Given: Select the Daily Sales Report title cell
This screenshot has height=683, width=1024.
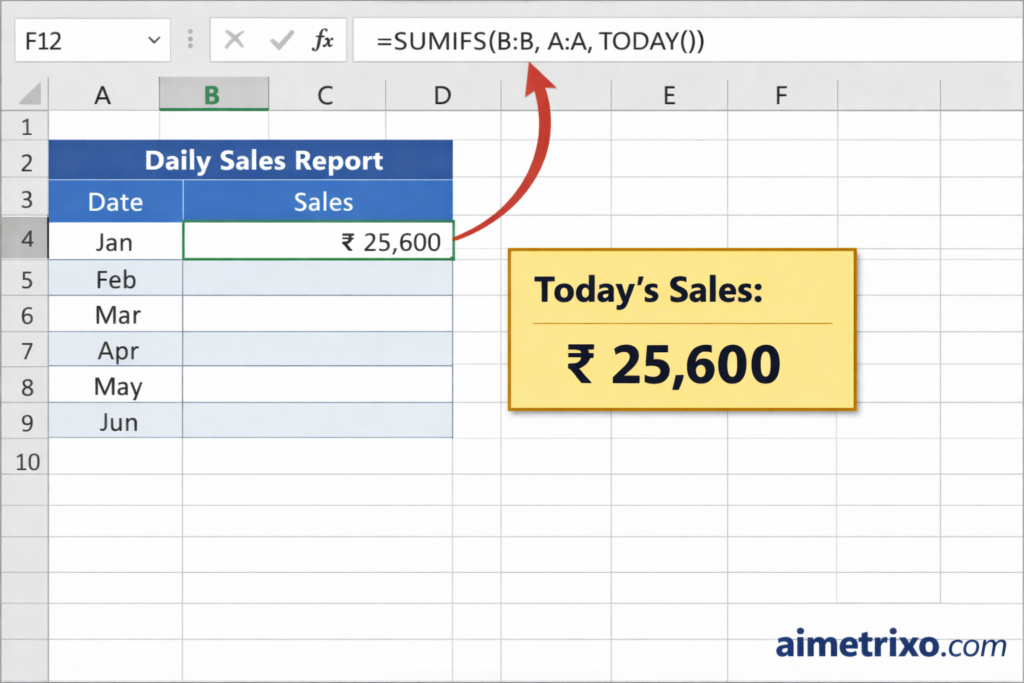Looking at the screenshot, I should tap(265, 160).
